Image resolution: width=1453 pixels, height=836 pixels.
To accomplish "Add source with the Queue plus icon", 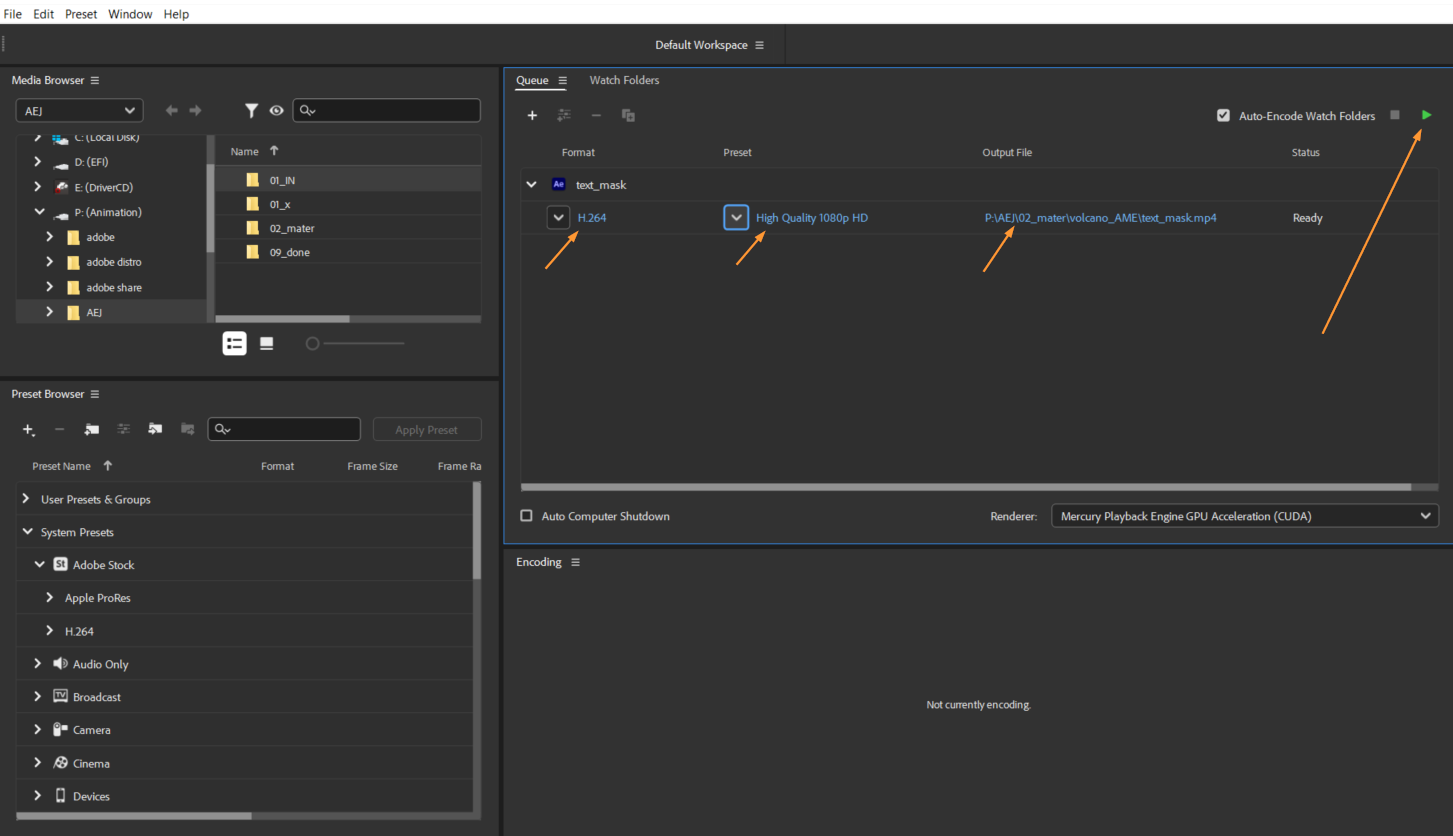I will point(532,116).
